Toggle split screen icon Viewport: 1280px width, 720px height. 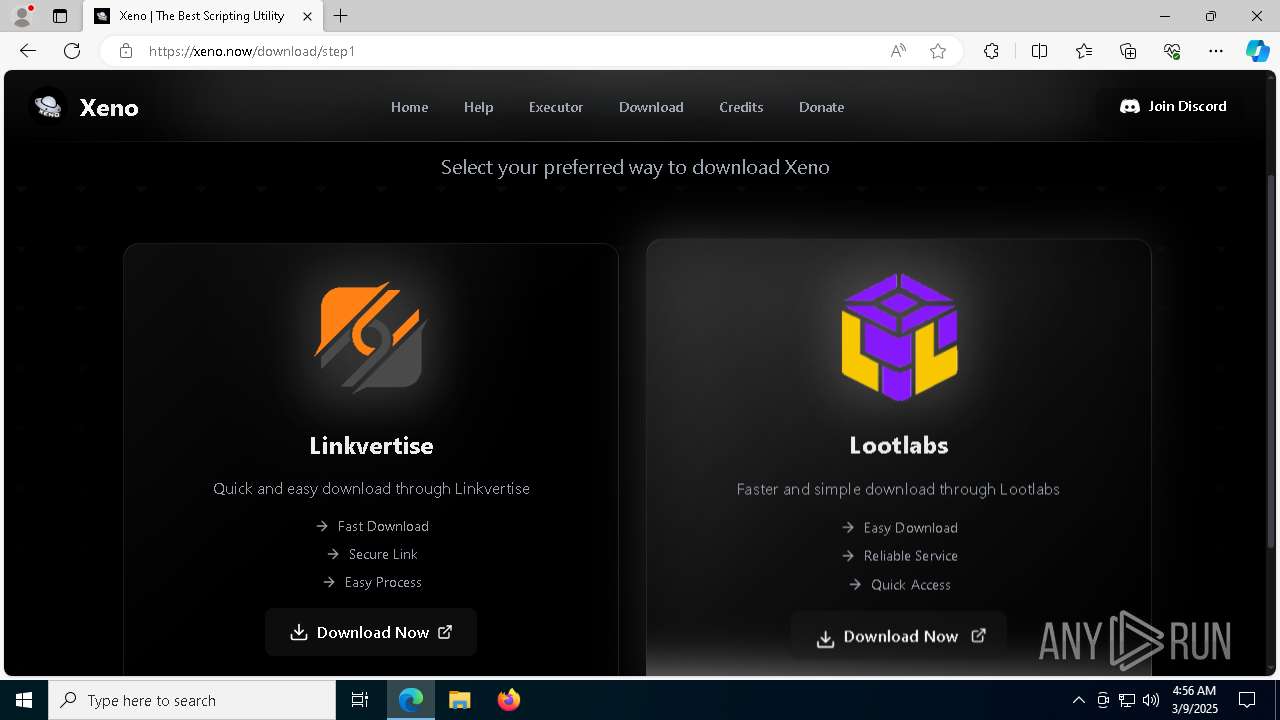click(x=1039, y=51)
